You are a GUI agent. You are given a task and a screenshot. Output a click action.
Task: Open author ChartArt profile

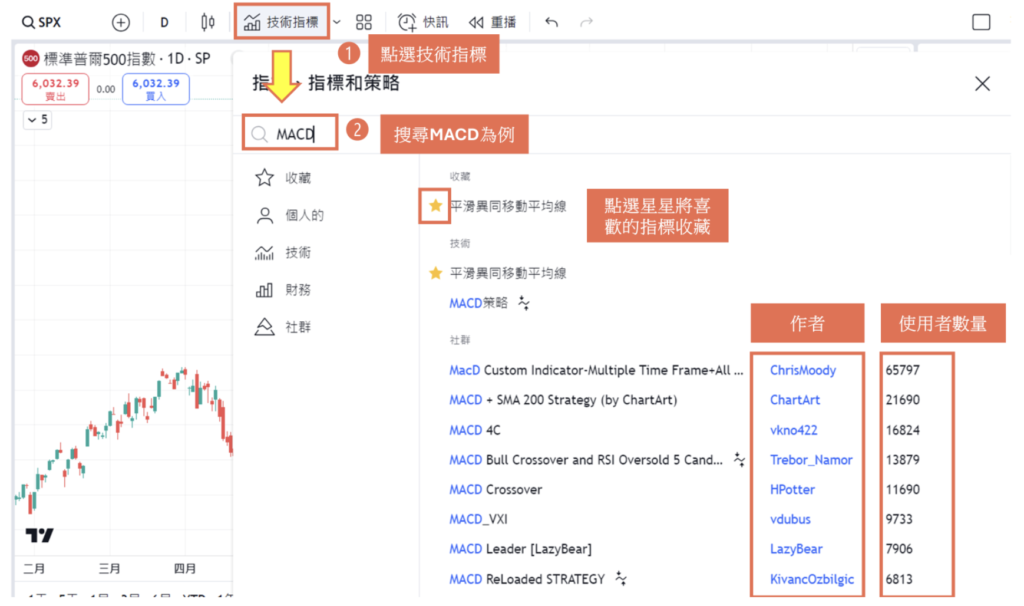795,400
